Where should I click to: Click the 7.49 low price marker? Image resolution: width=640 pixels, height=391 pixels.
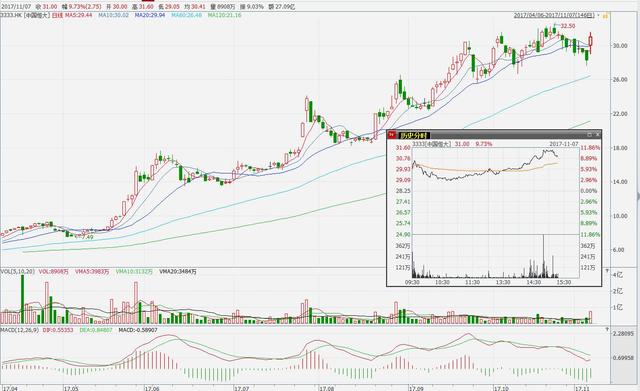pos(87,237)
